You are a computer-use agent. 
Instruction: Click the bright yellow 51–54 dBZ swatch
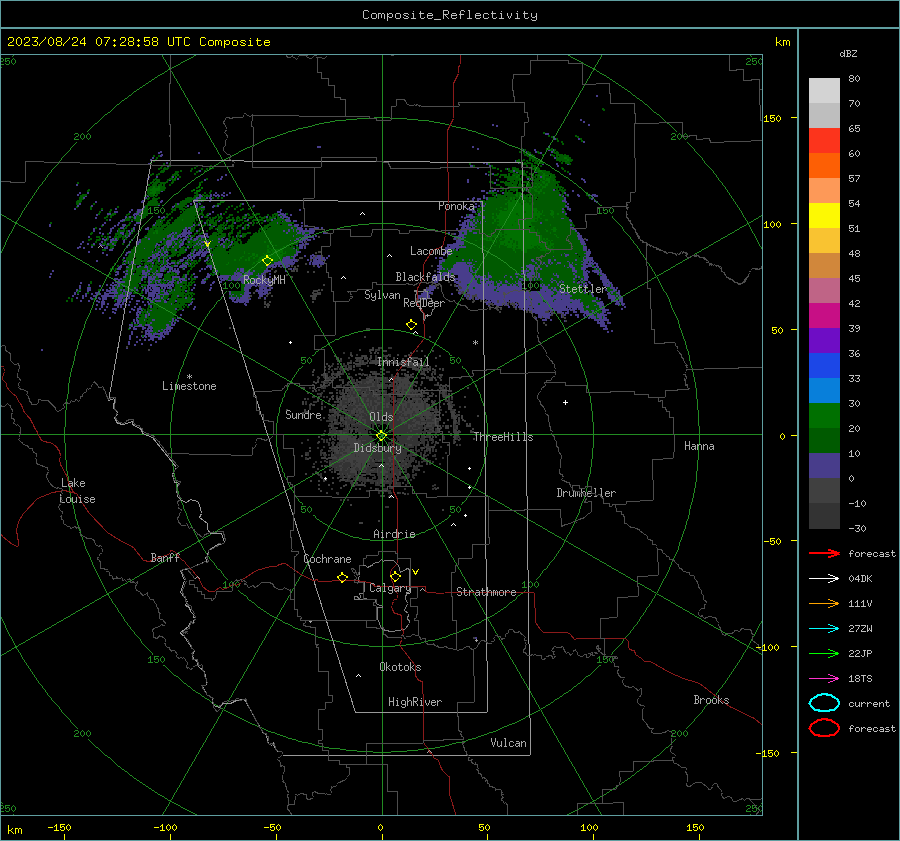[824, 216]
